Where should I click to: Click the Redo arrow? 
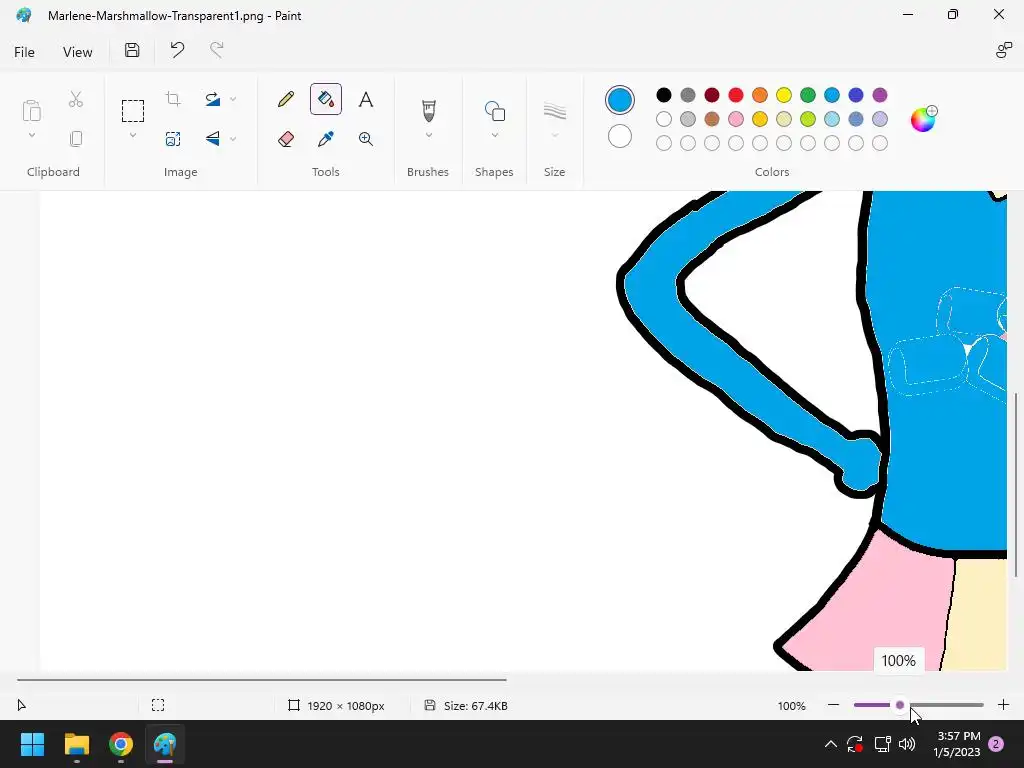(x=217, y=50)
